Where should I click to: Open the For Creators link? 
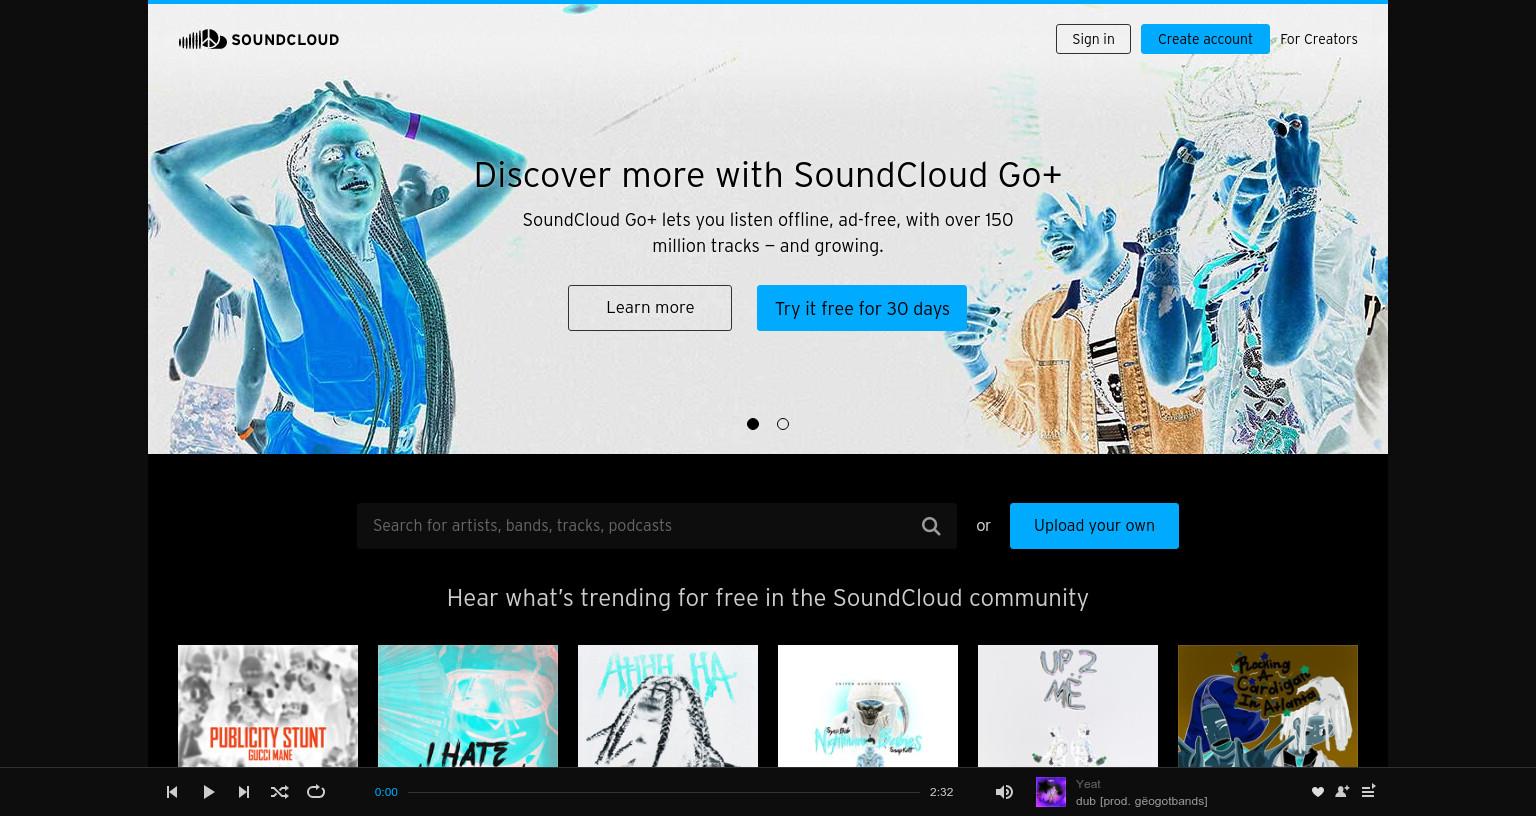(x=1318, y=39)
